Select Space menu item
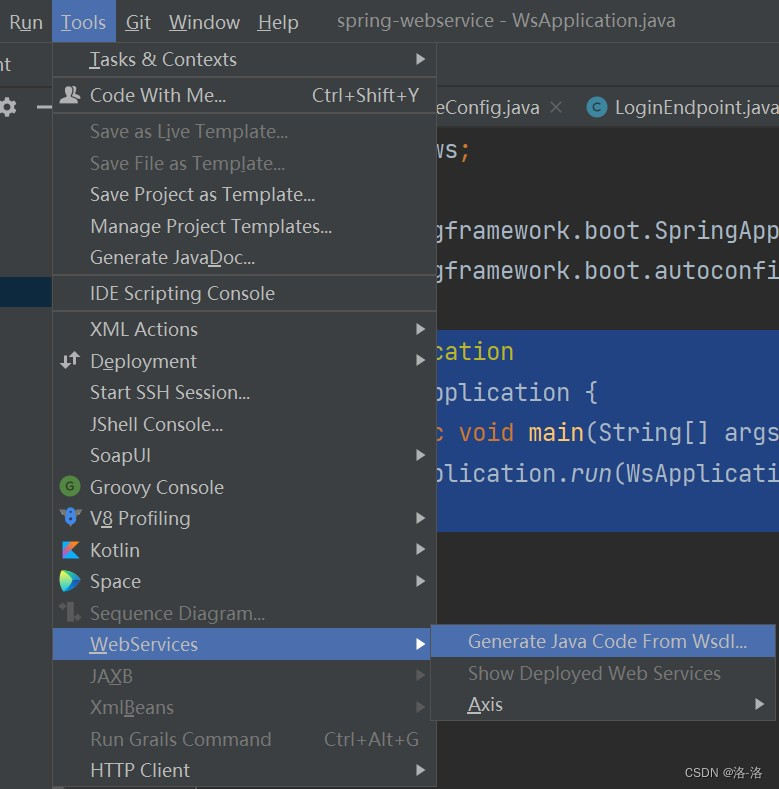The height and width of the screenshot is (789, 779). pyautogui.click(x=244, y=581)
